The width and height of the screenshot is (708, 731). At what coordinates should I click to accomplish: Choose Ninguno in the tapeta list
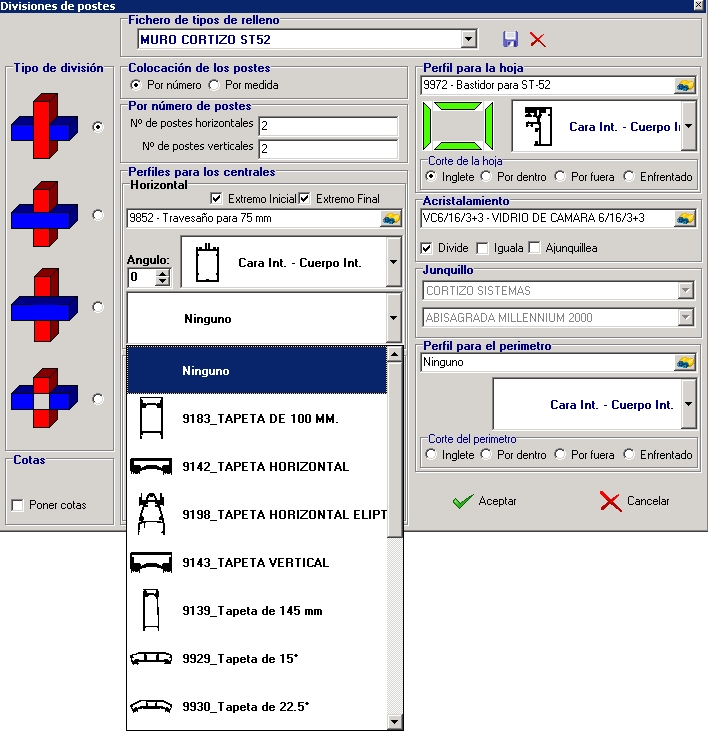coord(257,371)
